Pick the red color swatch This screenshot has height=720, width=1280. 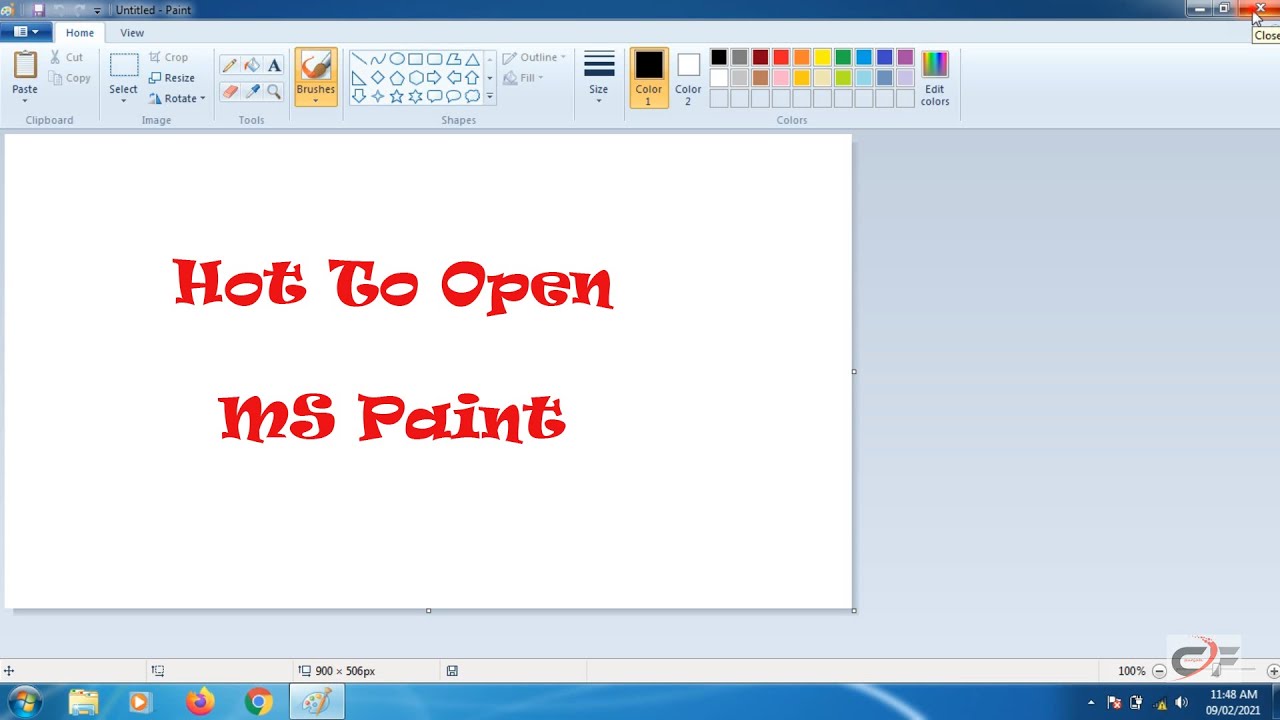[781, 58]
